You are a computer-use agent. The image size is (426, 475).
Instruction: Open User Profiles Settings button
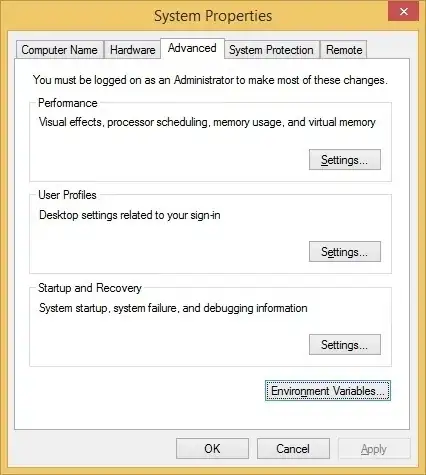[x=345, y=252]
